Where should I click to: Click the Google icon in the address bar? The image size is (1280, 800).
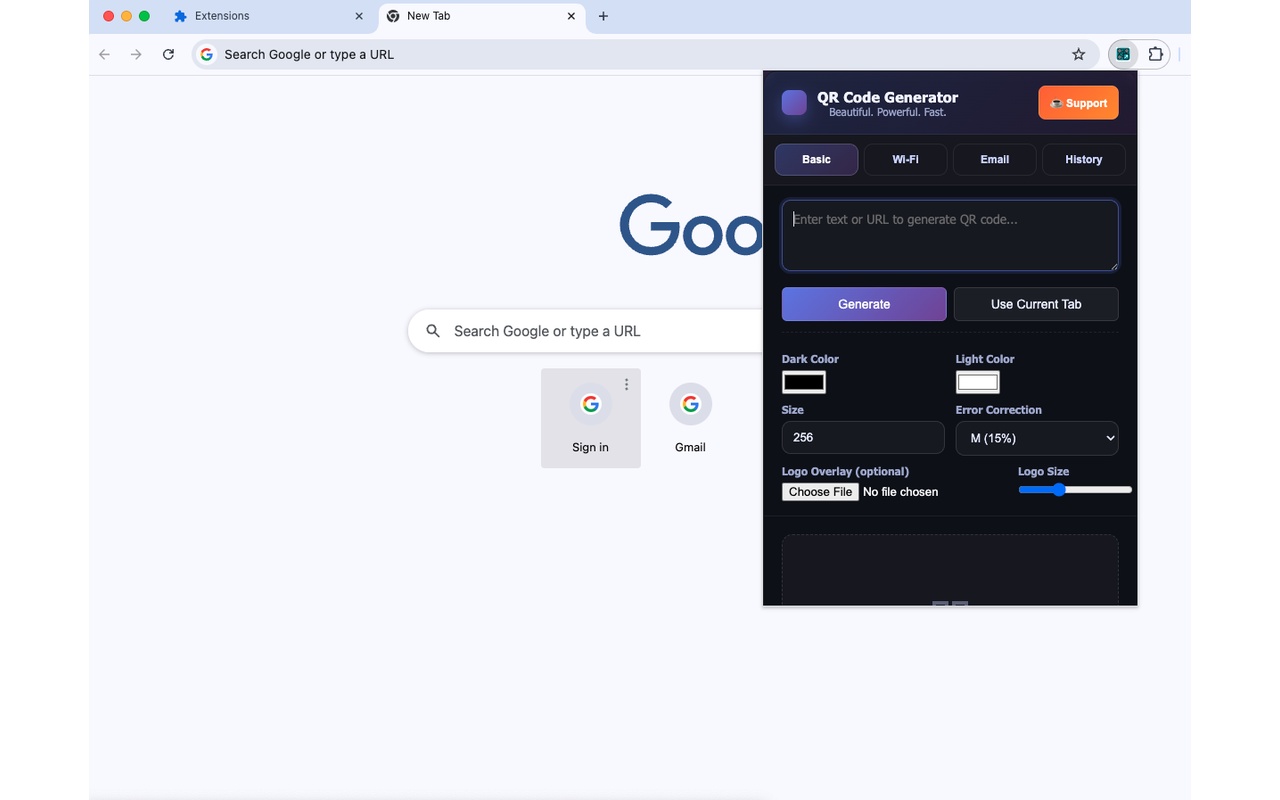[207, 54]
